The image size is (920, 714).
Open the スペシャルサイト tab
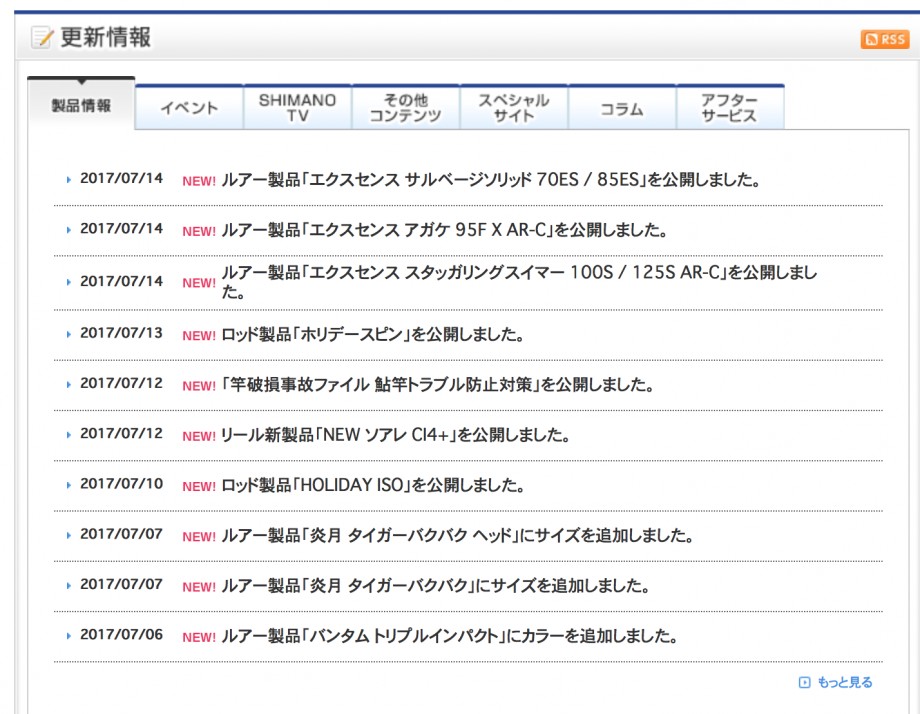[x=514, y=107]
